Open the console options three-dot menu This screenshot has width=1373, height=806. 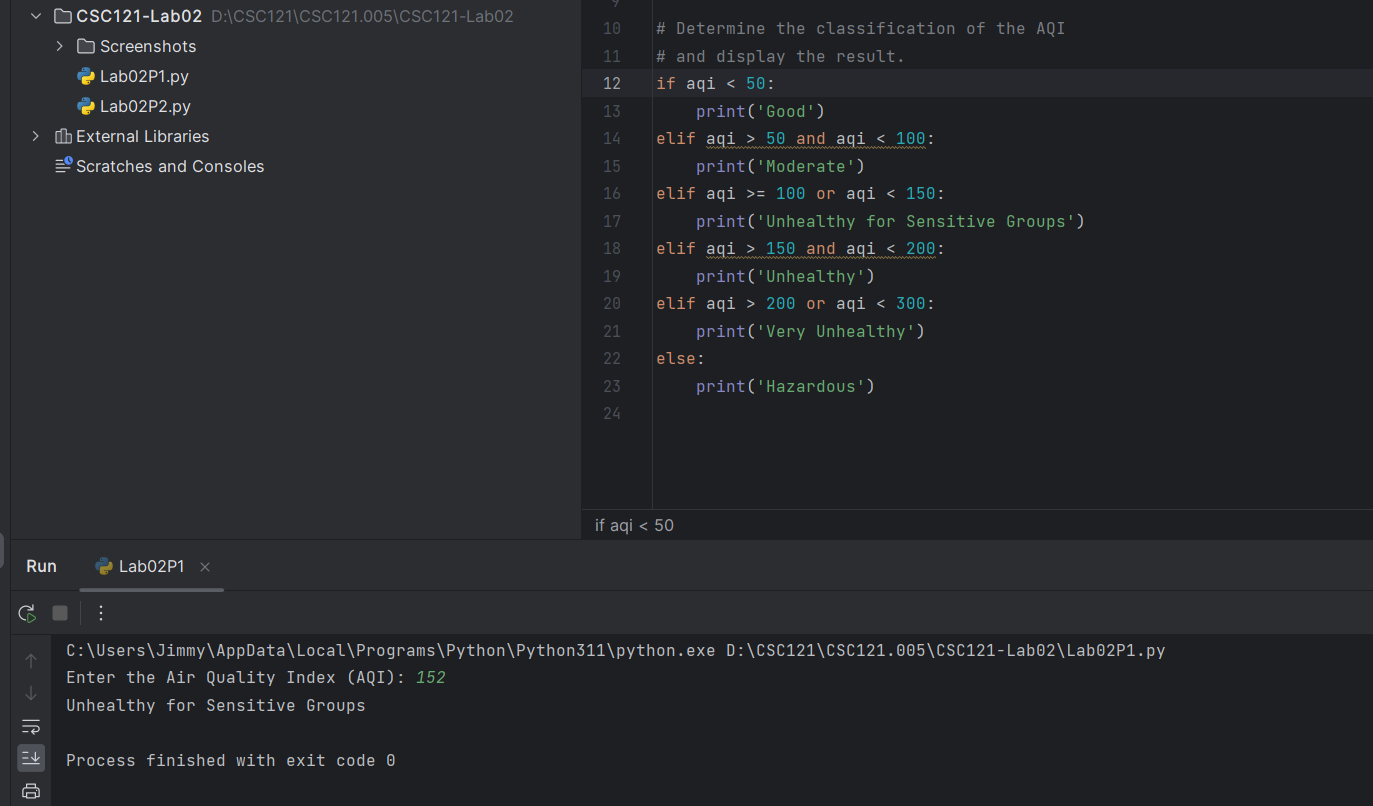pyautogui.click(x=100, y=613)
